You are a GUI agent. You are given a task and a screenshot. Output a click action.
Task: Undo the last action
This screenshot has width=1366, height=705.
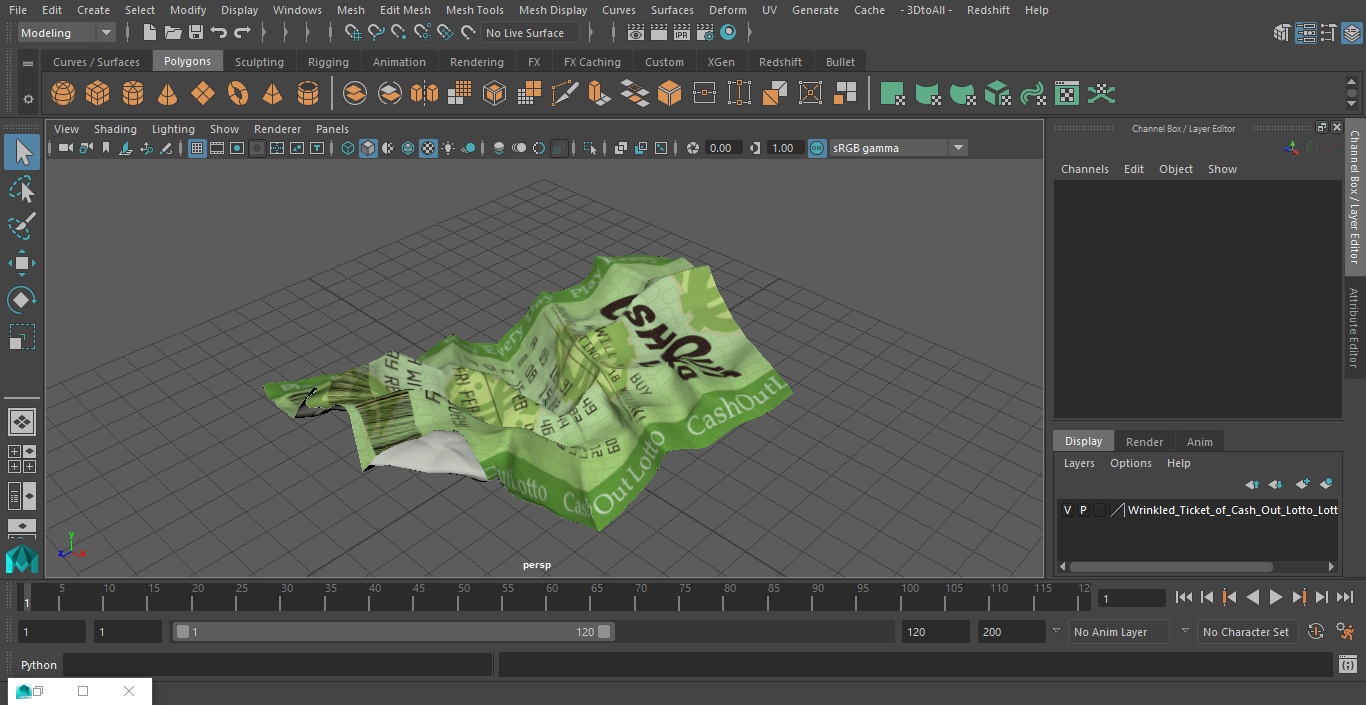[219, 33]
